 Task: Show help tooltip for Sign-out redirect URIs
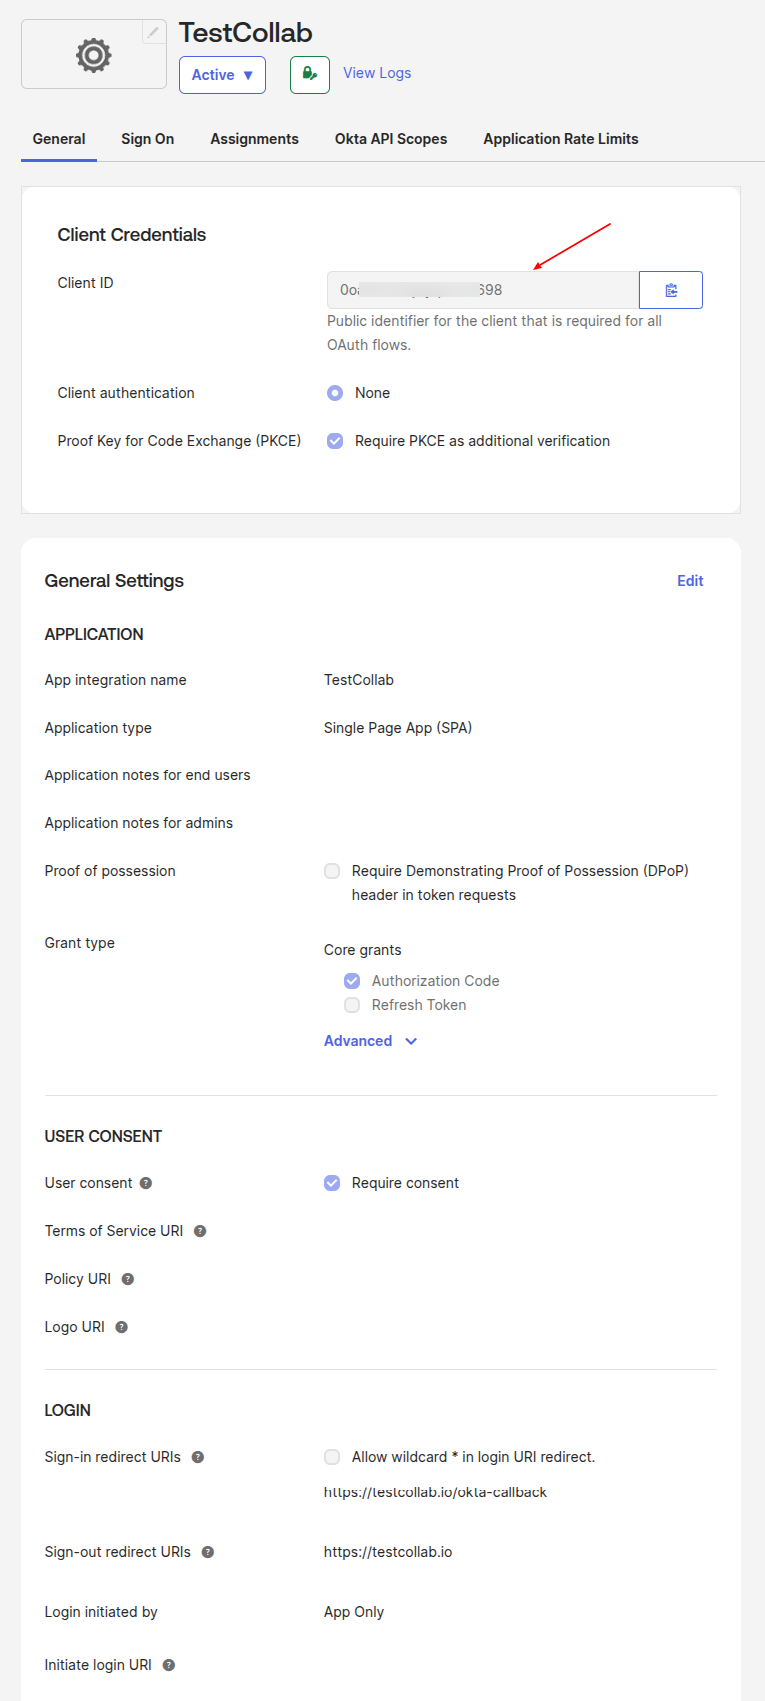coord(208,1552)
